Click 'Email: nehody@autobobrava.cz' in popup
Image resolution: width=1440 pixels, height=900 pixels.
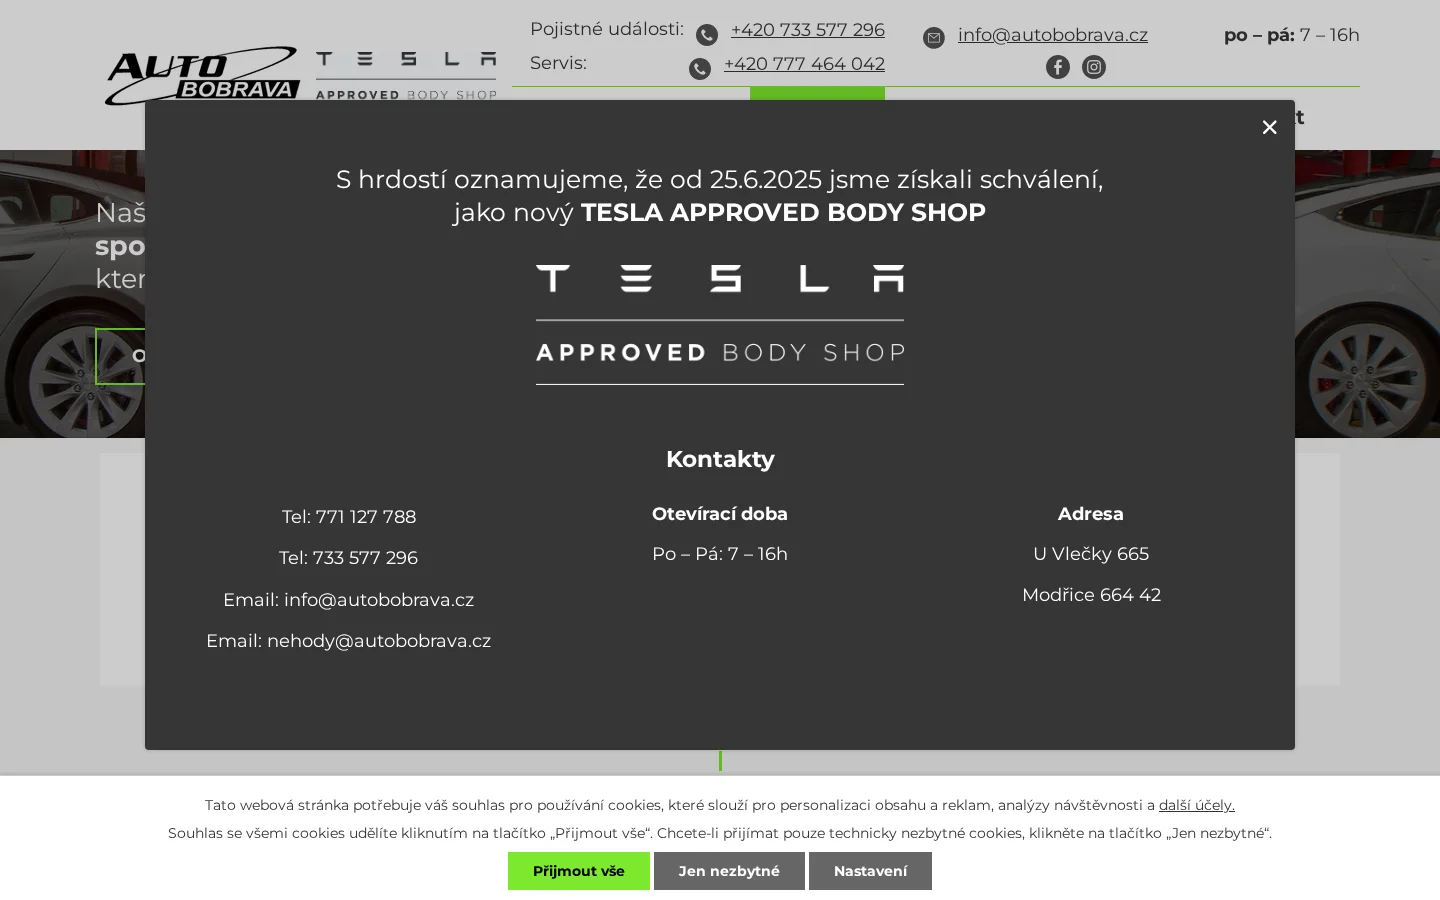click(349, 641)
